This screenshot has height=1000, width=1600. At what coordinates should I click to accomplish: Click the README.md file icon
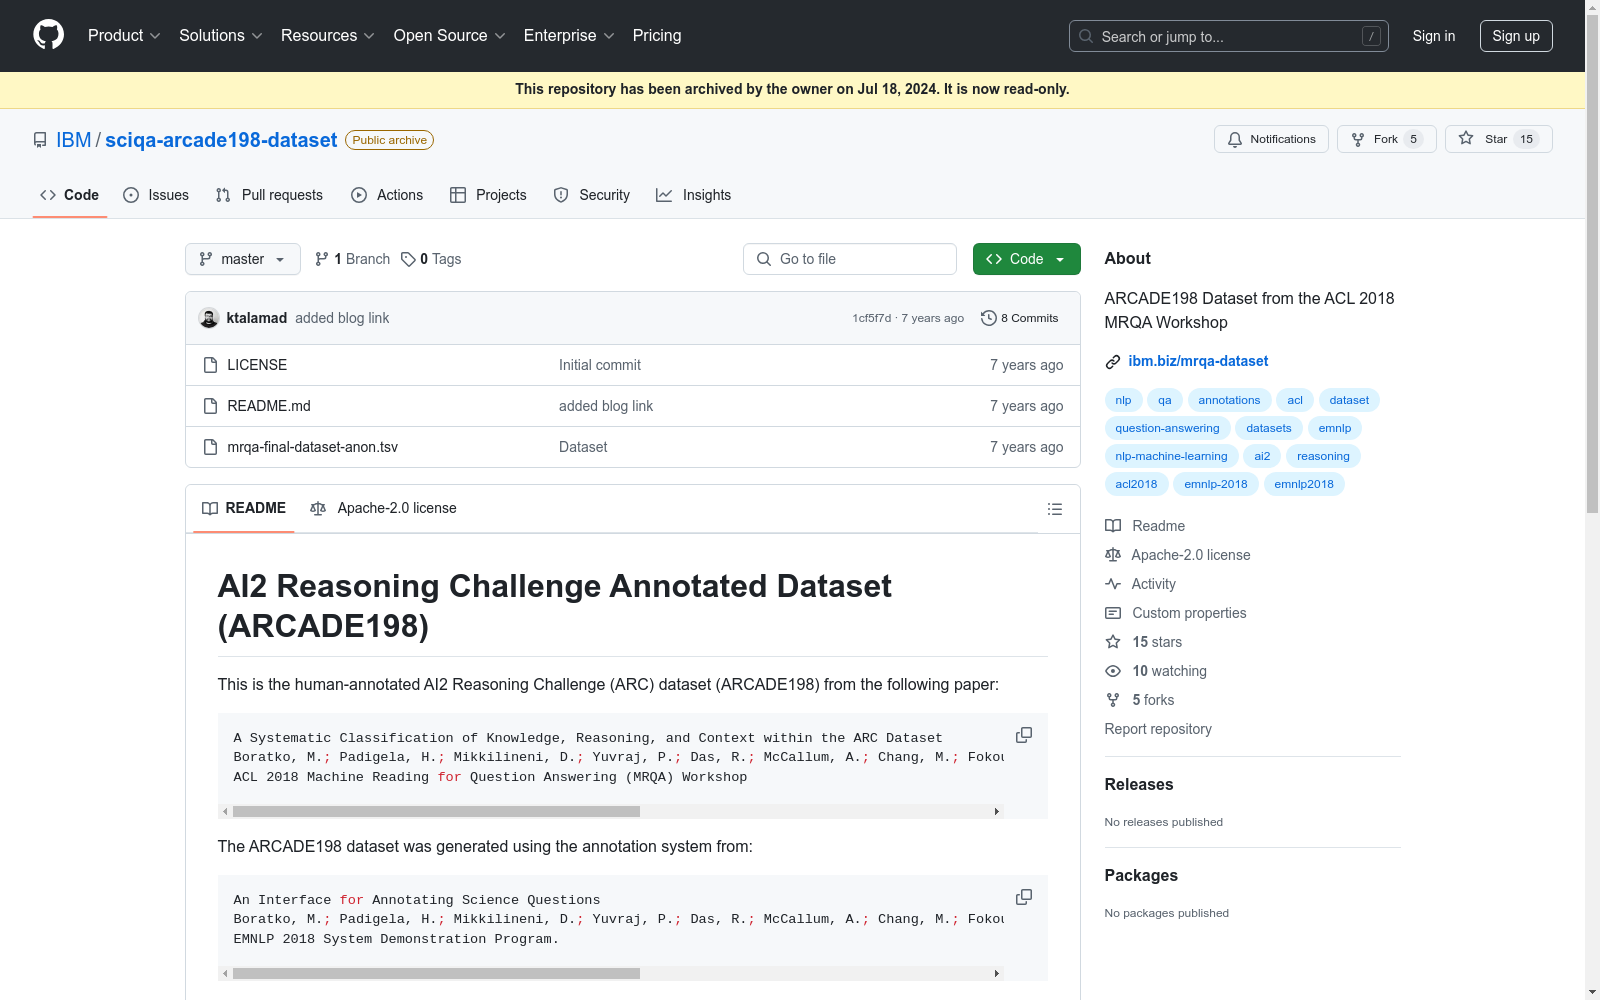coord(210,406)
